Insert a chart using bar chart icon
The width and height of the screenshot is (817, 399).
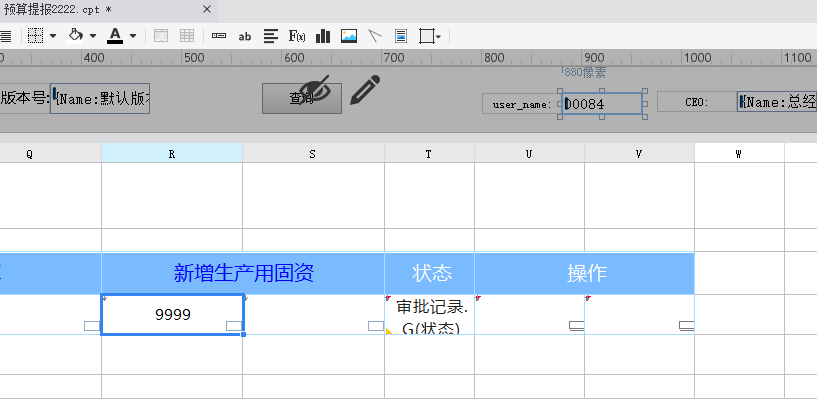point(323,36)
